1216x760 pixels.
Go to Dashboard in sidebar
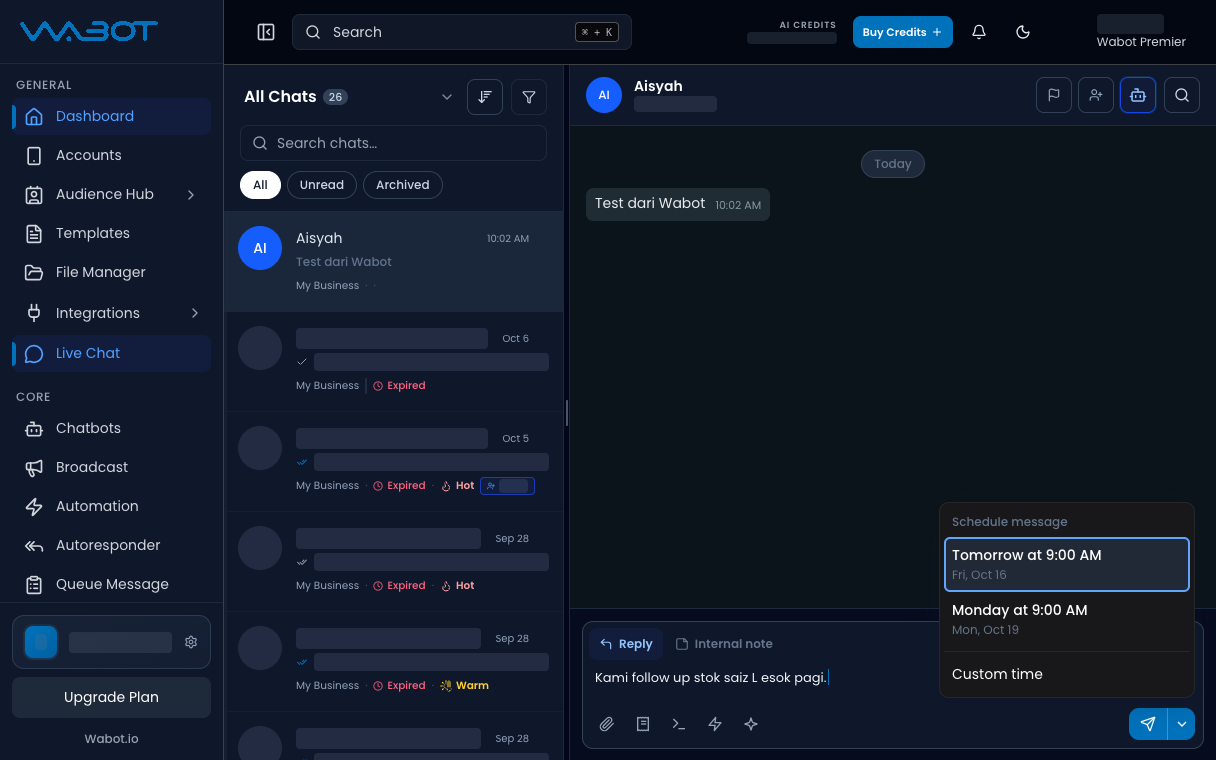pos(111,116)
